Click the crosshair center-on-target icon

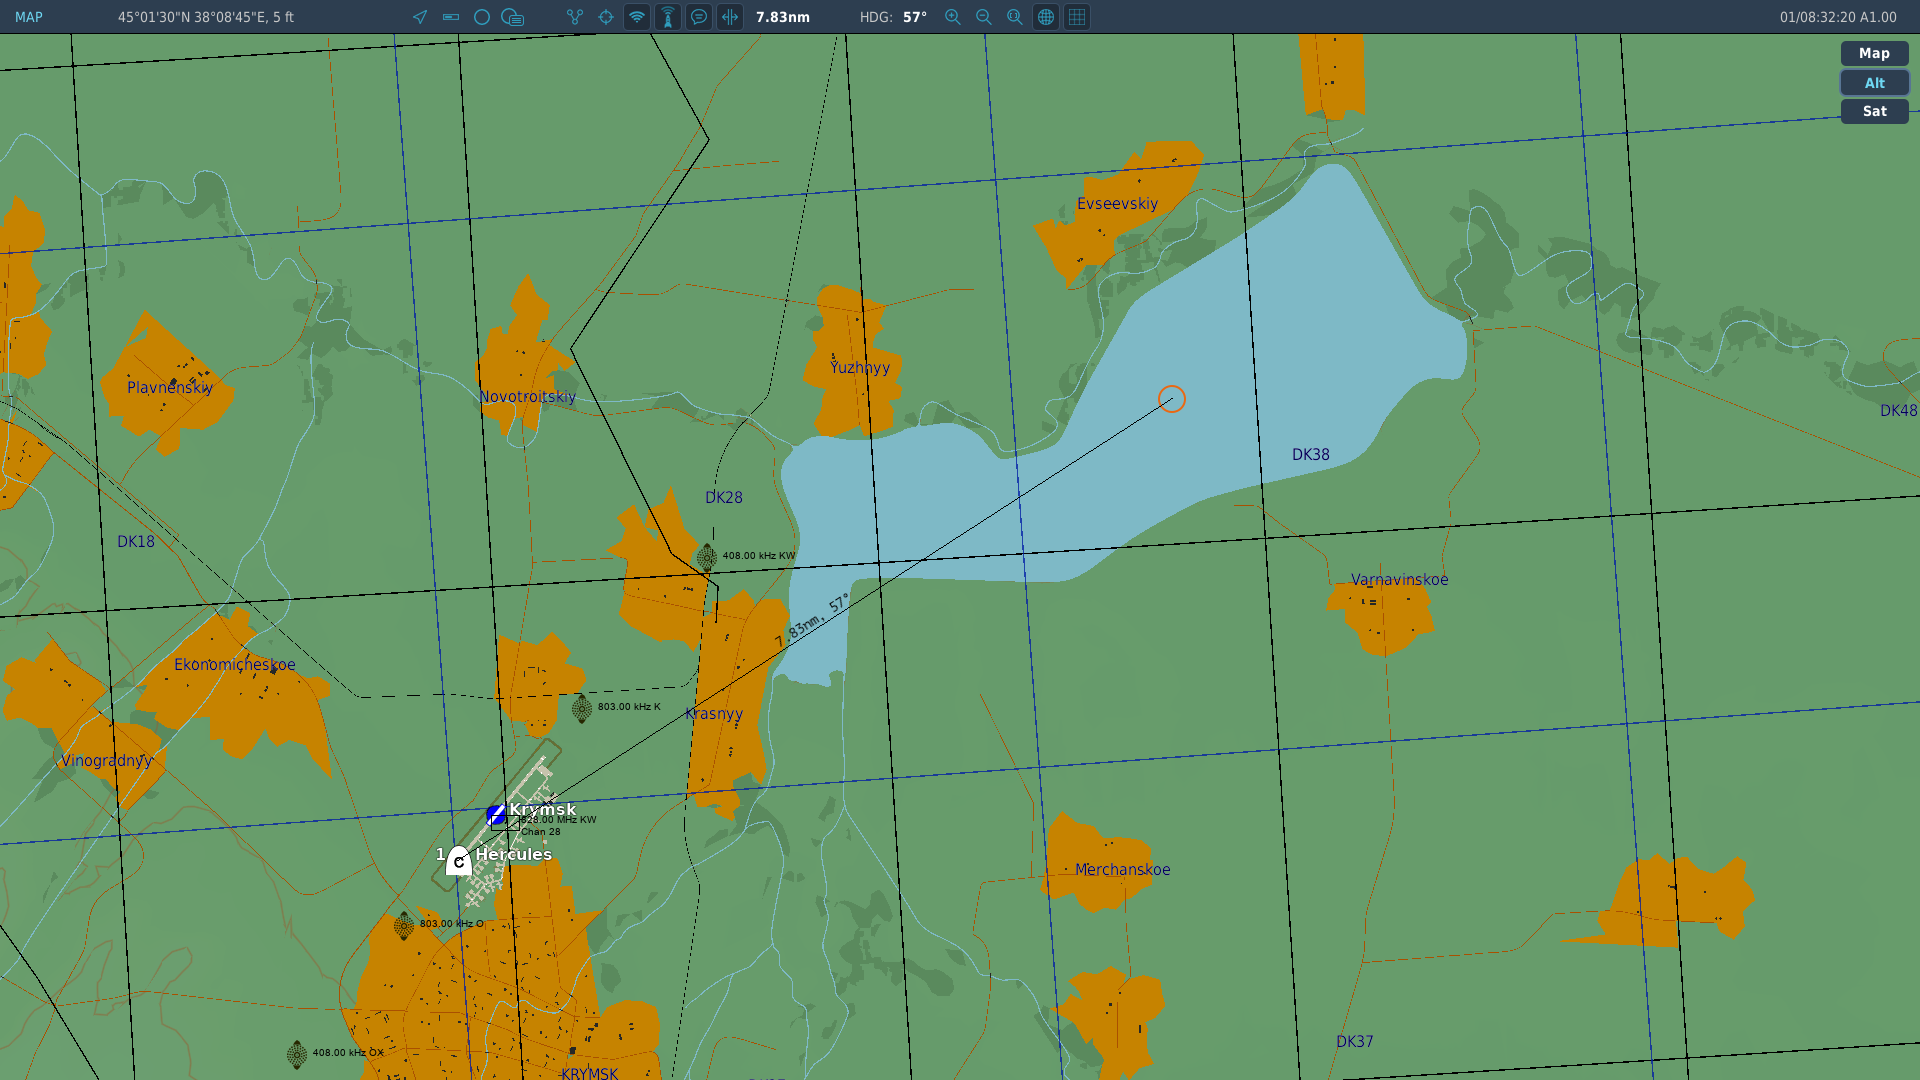[606, 17]
